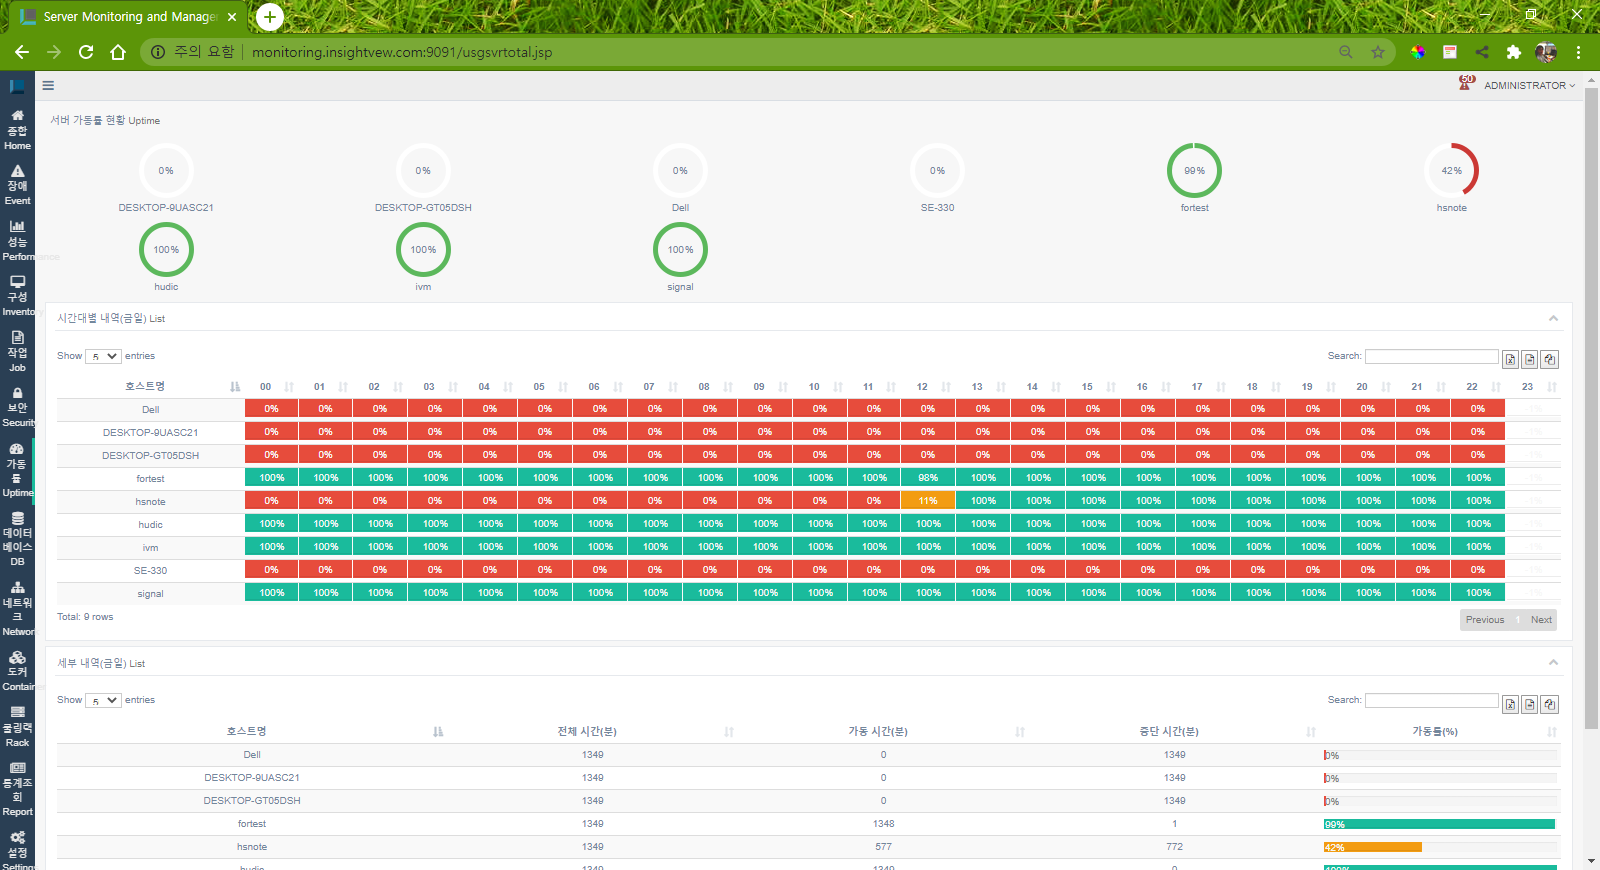Click the copy icon in hourly list toolbar
1600x870 pixels.
(x=1549, y=360)
